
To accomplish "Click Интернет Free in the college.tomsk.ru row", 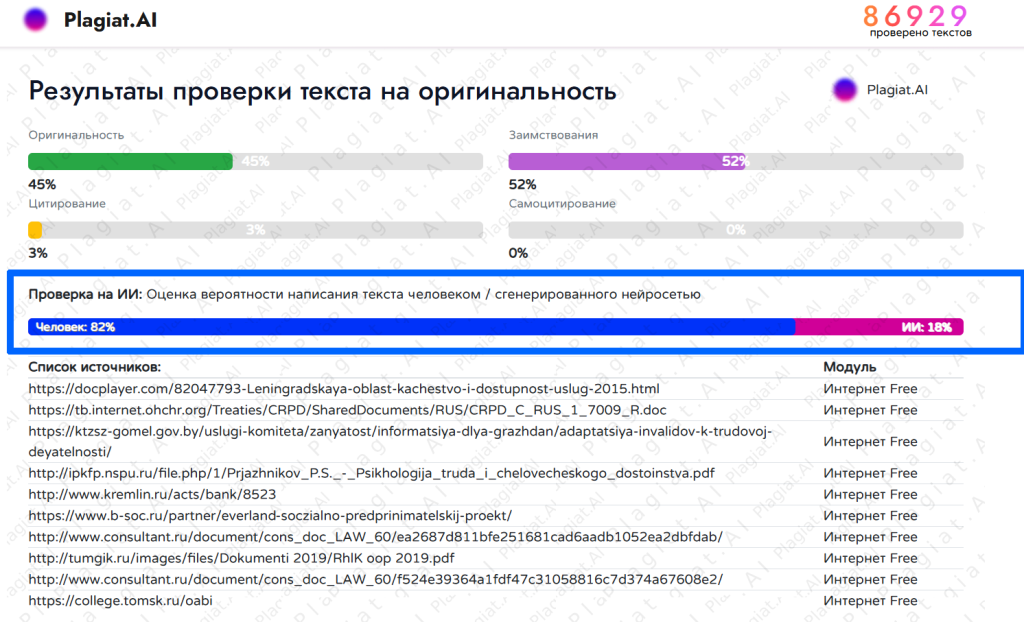I will coord(870,600).
